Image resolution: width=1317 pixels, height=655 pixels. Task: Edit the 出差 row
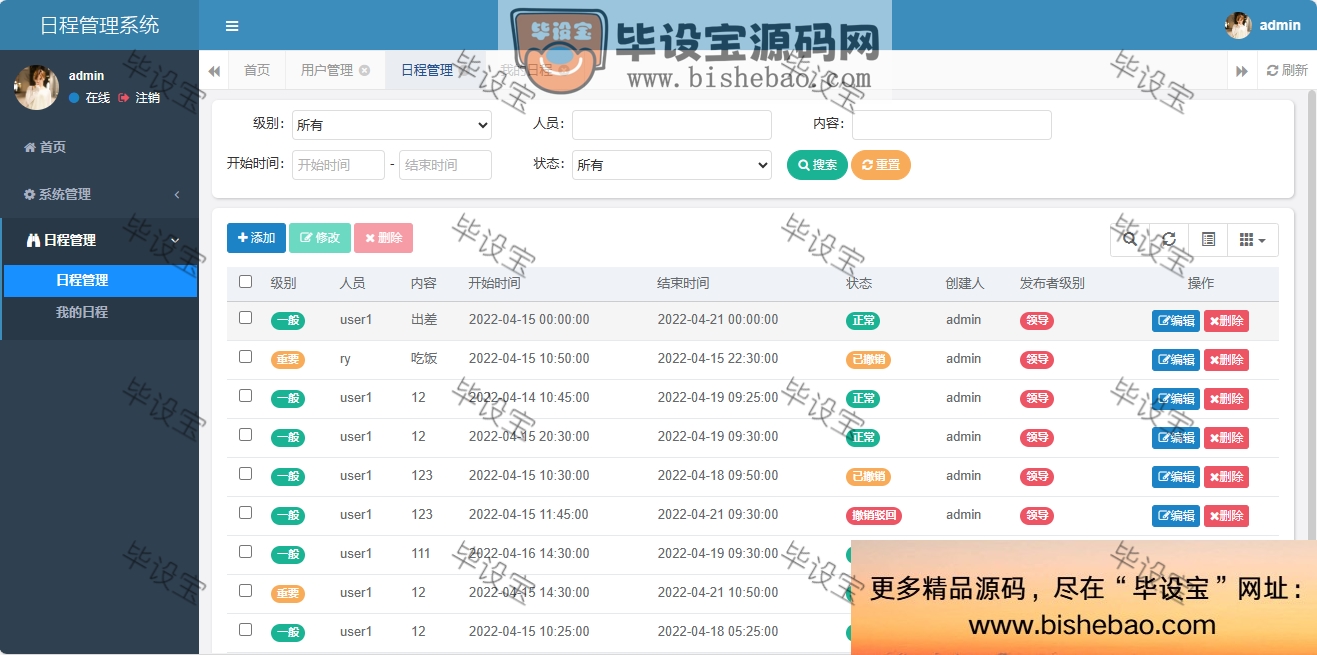click(1176, 321)
